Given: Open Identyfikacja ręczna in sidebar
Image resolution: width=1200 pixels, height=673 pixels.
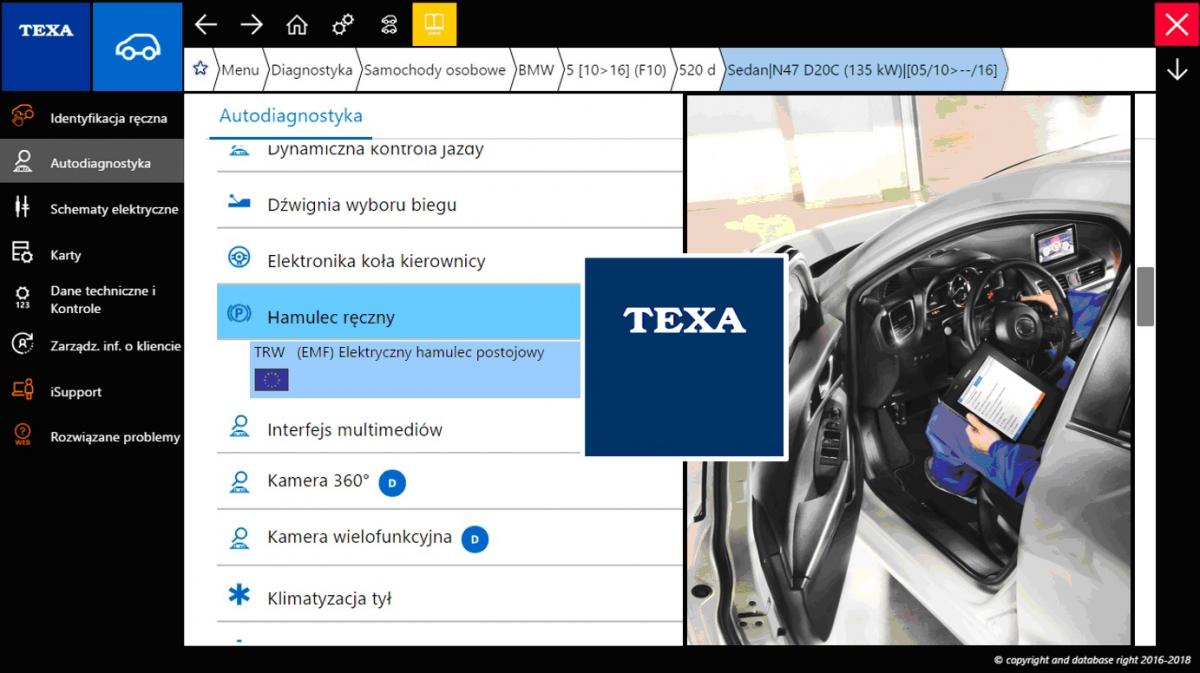Looking at the screenshot, I should click(x=108, y=118).
